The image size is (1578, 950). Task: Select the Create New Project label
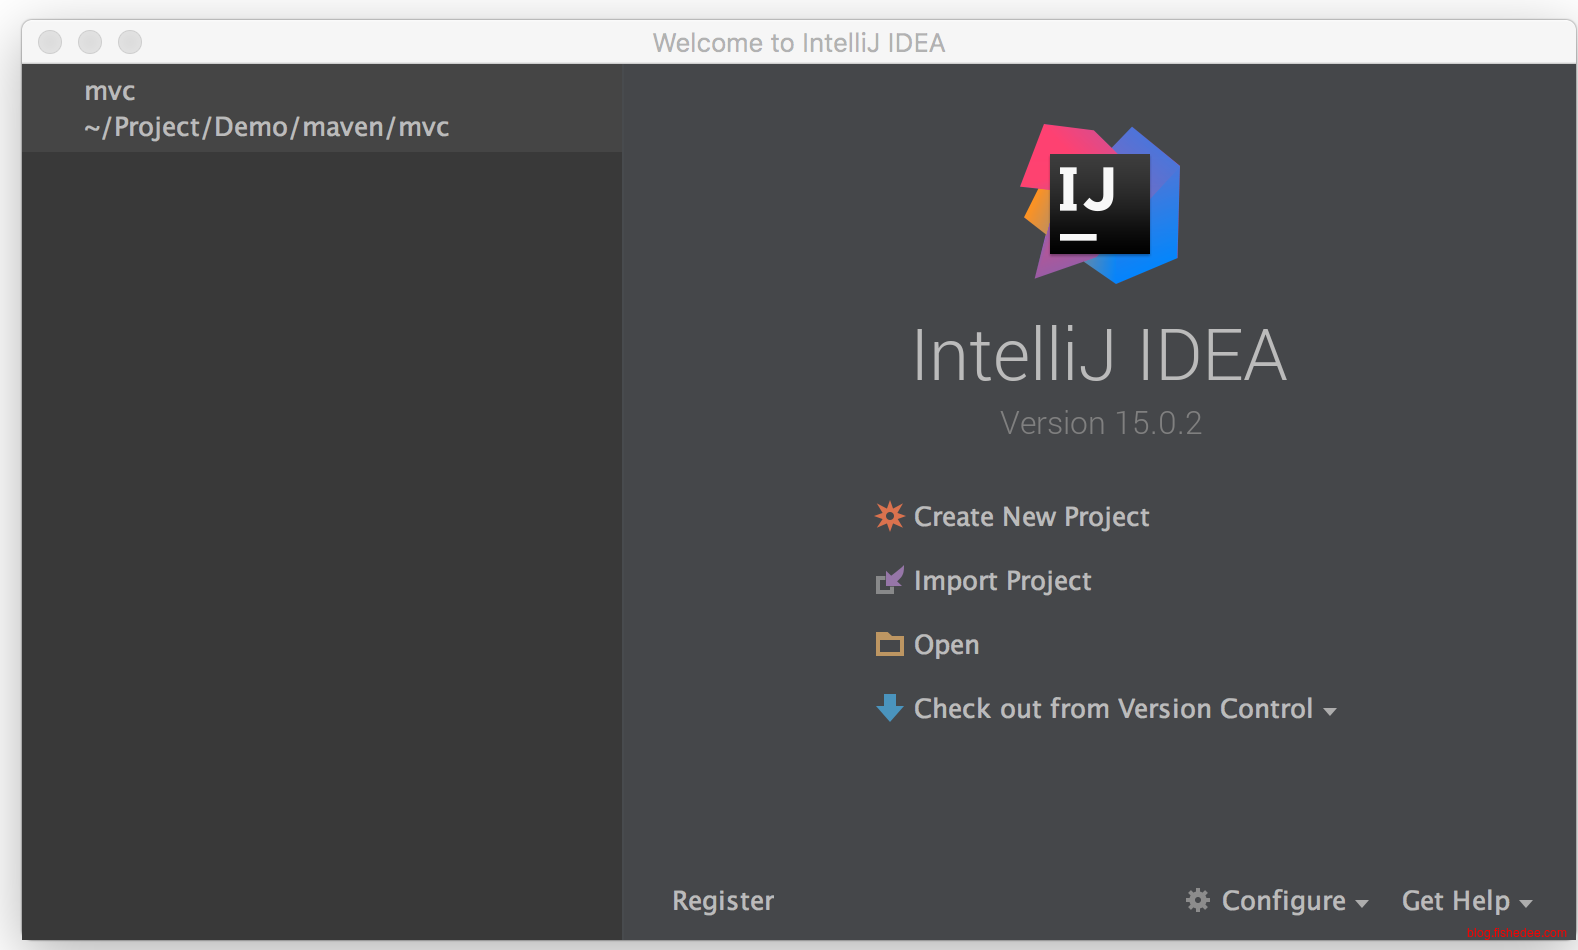pyautogui.click(x=1031, y=517)
